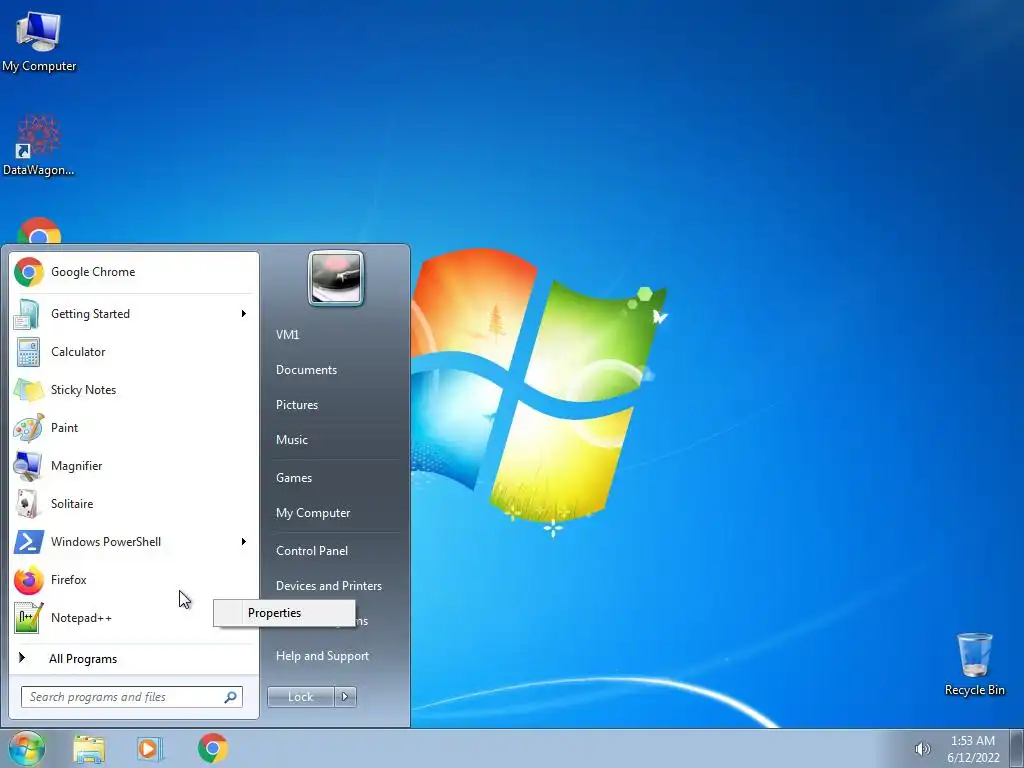1024x768 pixels.
Task: Click the Lock button
Action: [301, 697]
